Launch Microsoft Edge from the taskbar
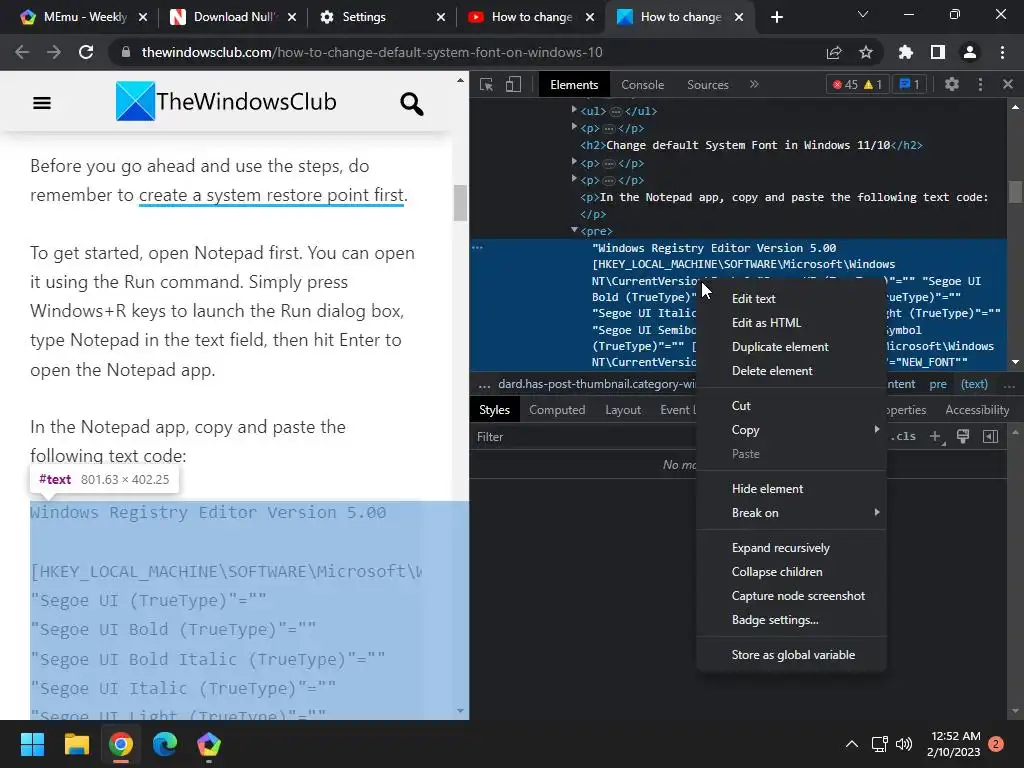The height and width of the screenshot is (768, 1024). [165, 744]
